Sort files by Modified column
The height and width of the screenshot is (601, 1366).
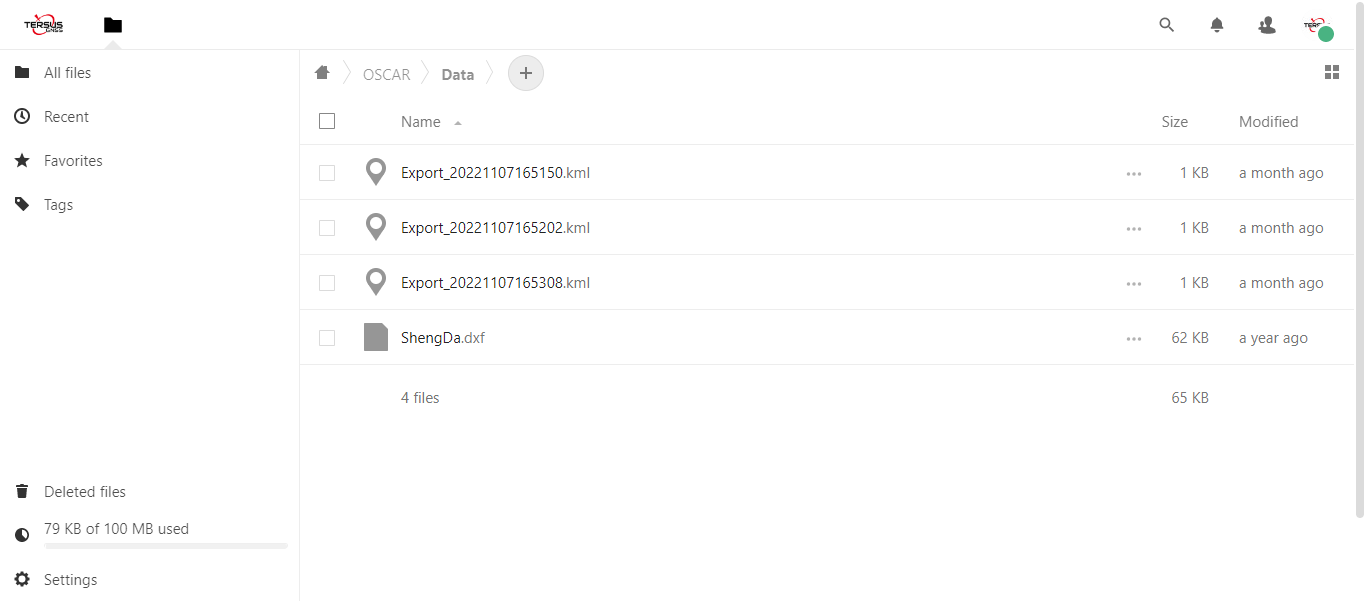[1268, 122]
